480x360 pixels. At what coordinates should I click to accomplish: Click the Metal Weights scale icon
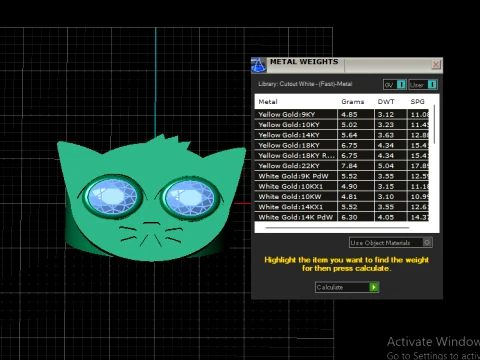point(258,65)
